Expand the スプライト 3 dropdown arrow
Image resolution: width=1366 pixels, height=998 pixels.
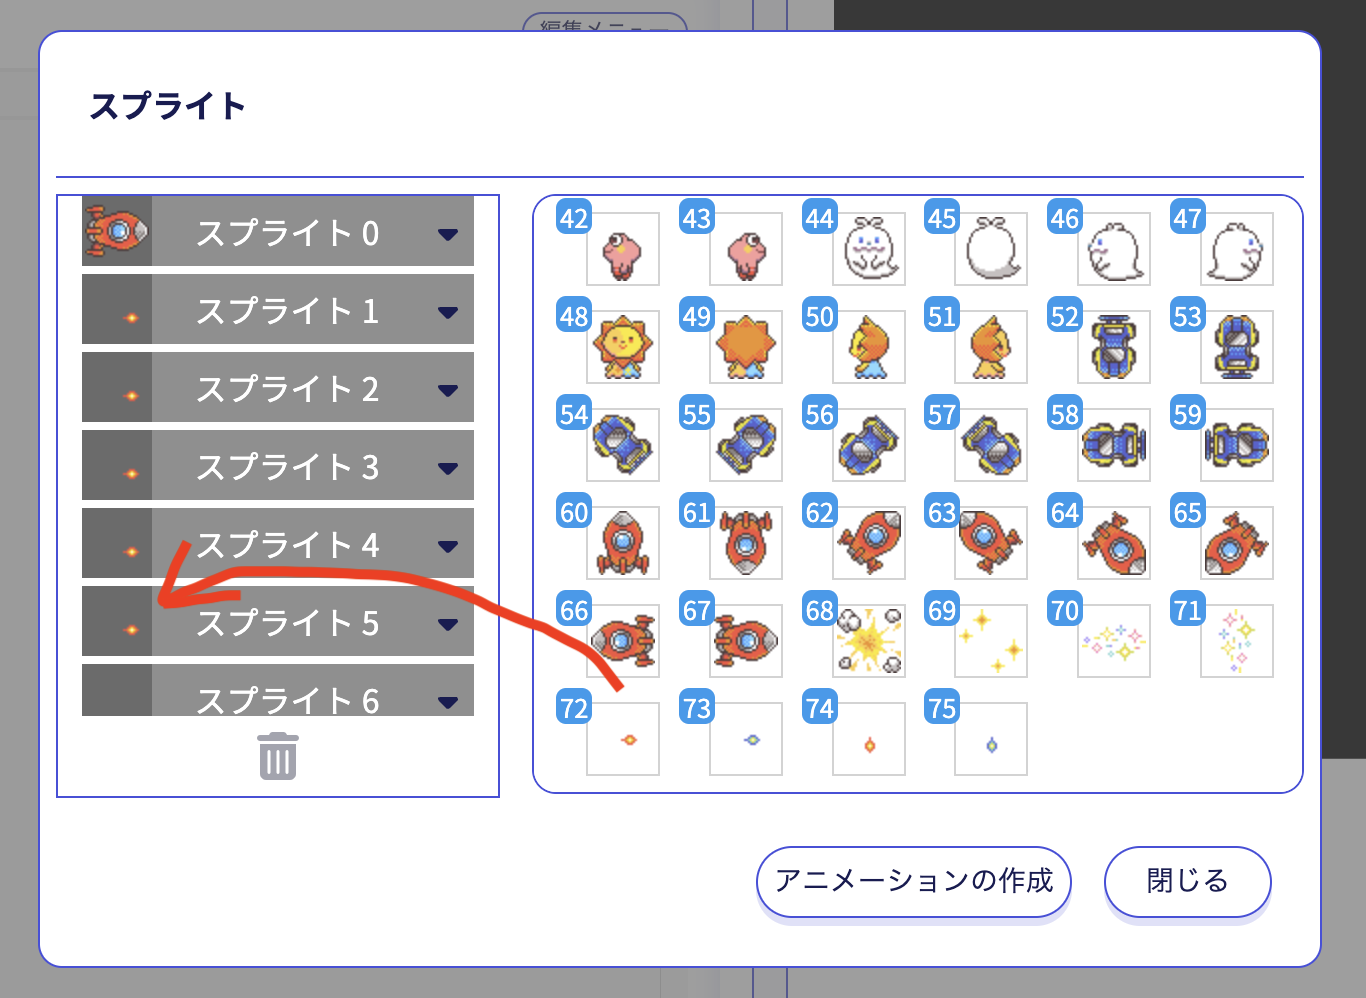pos(448,468)
